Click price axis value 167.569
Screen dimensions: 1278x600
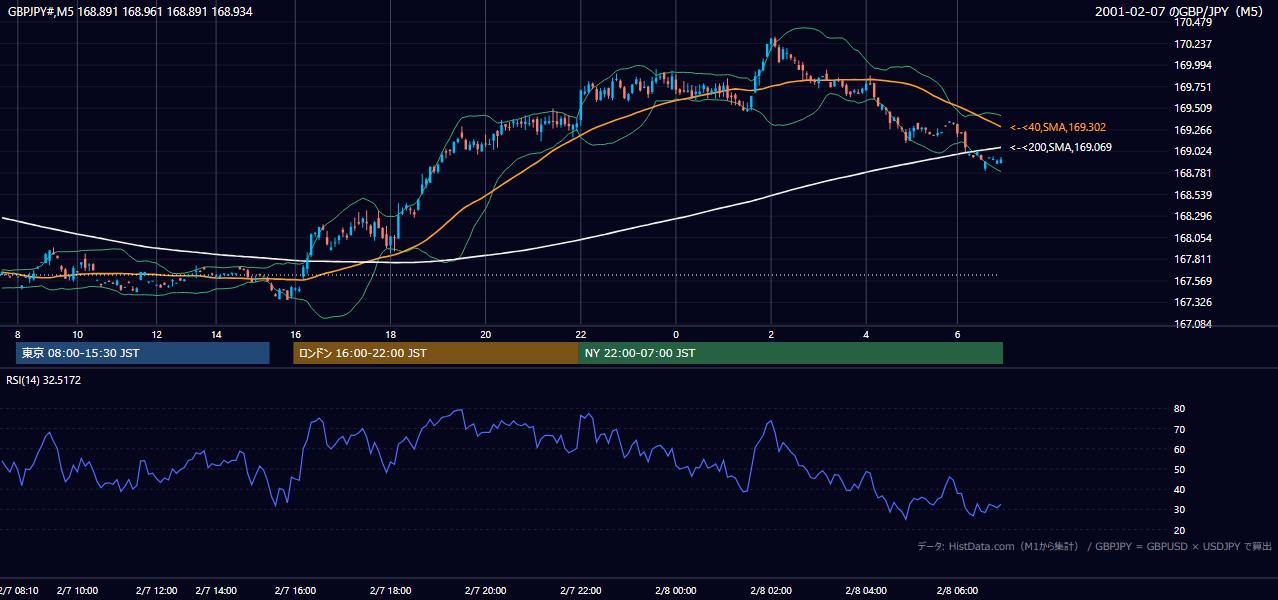point(1193,281)
